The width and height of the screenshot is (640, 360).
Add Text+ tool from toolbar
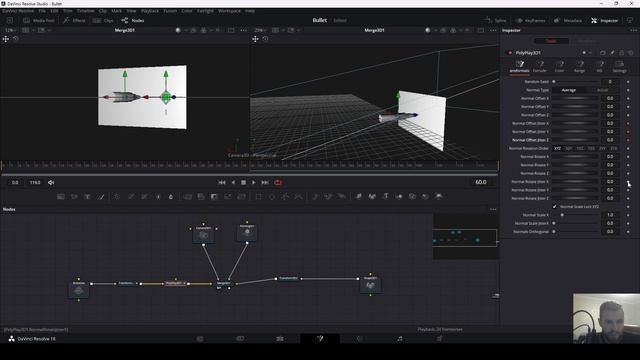point(87,197)
